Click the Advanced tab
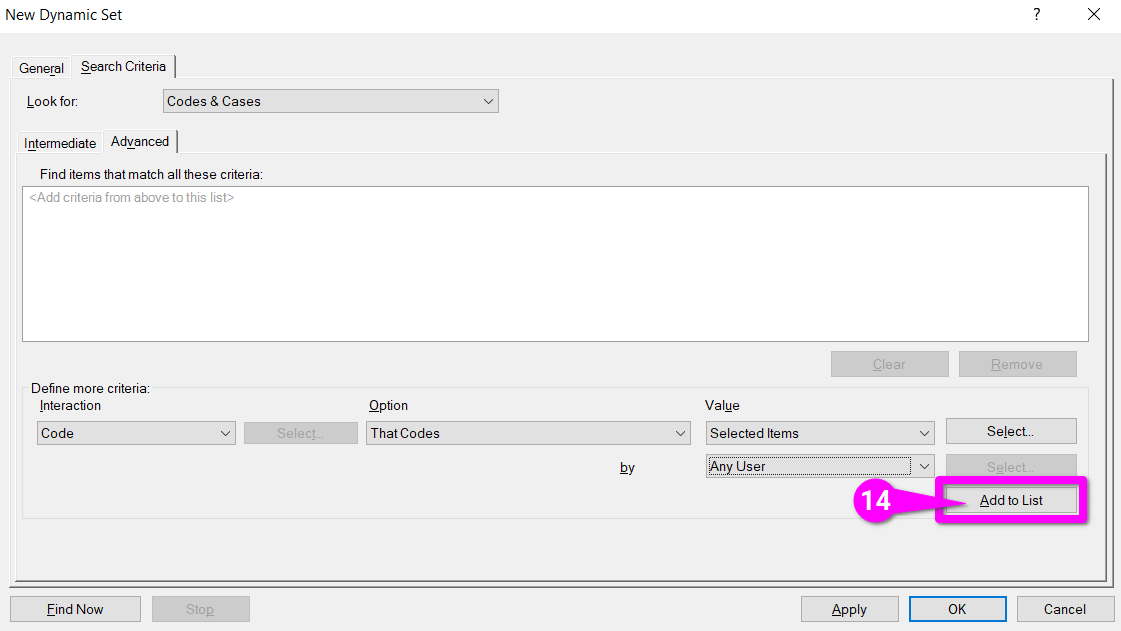The image size is (1121, 631). (140, 142)
